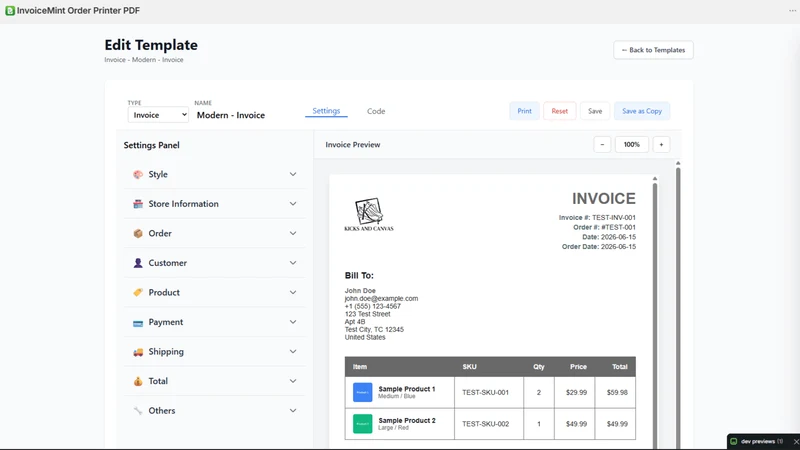
Task: Expand the Product section chevron
Action: 293,293
